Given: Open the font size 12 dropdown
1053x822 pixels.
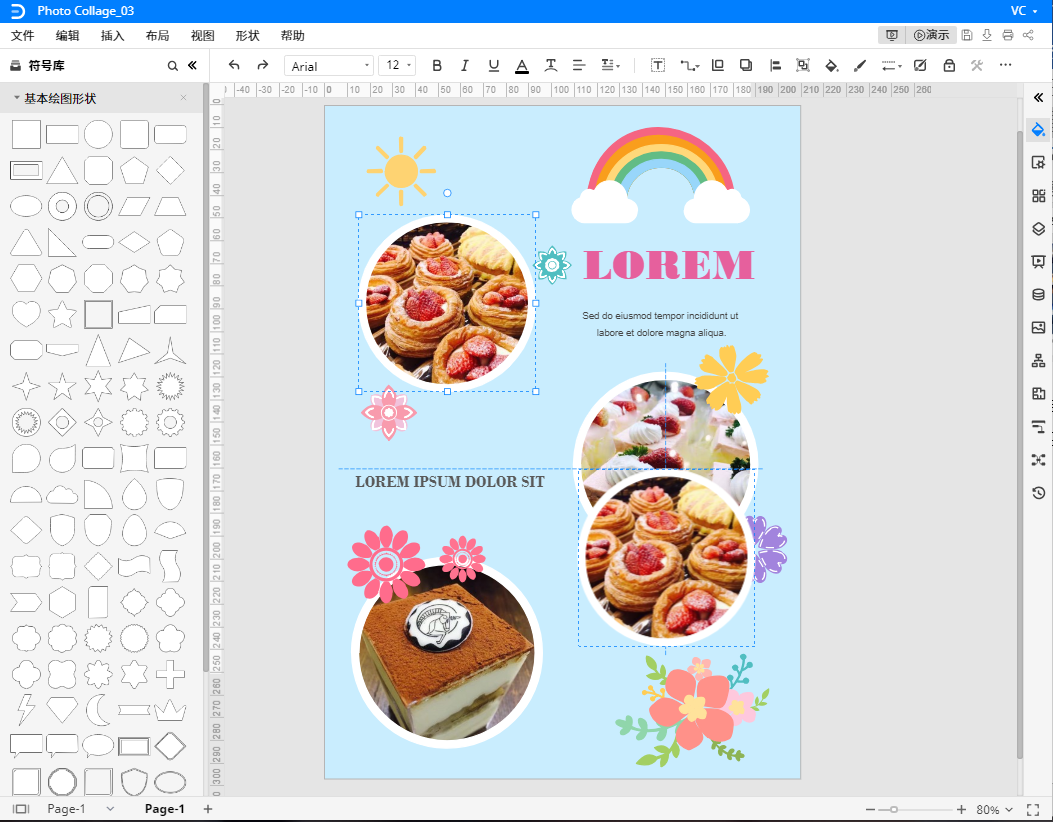Looking at the screenshot, I should (397, 65).
